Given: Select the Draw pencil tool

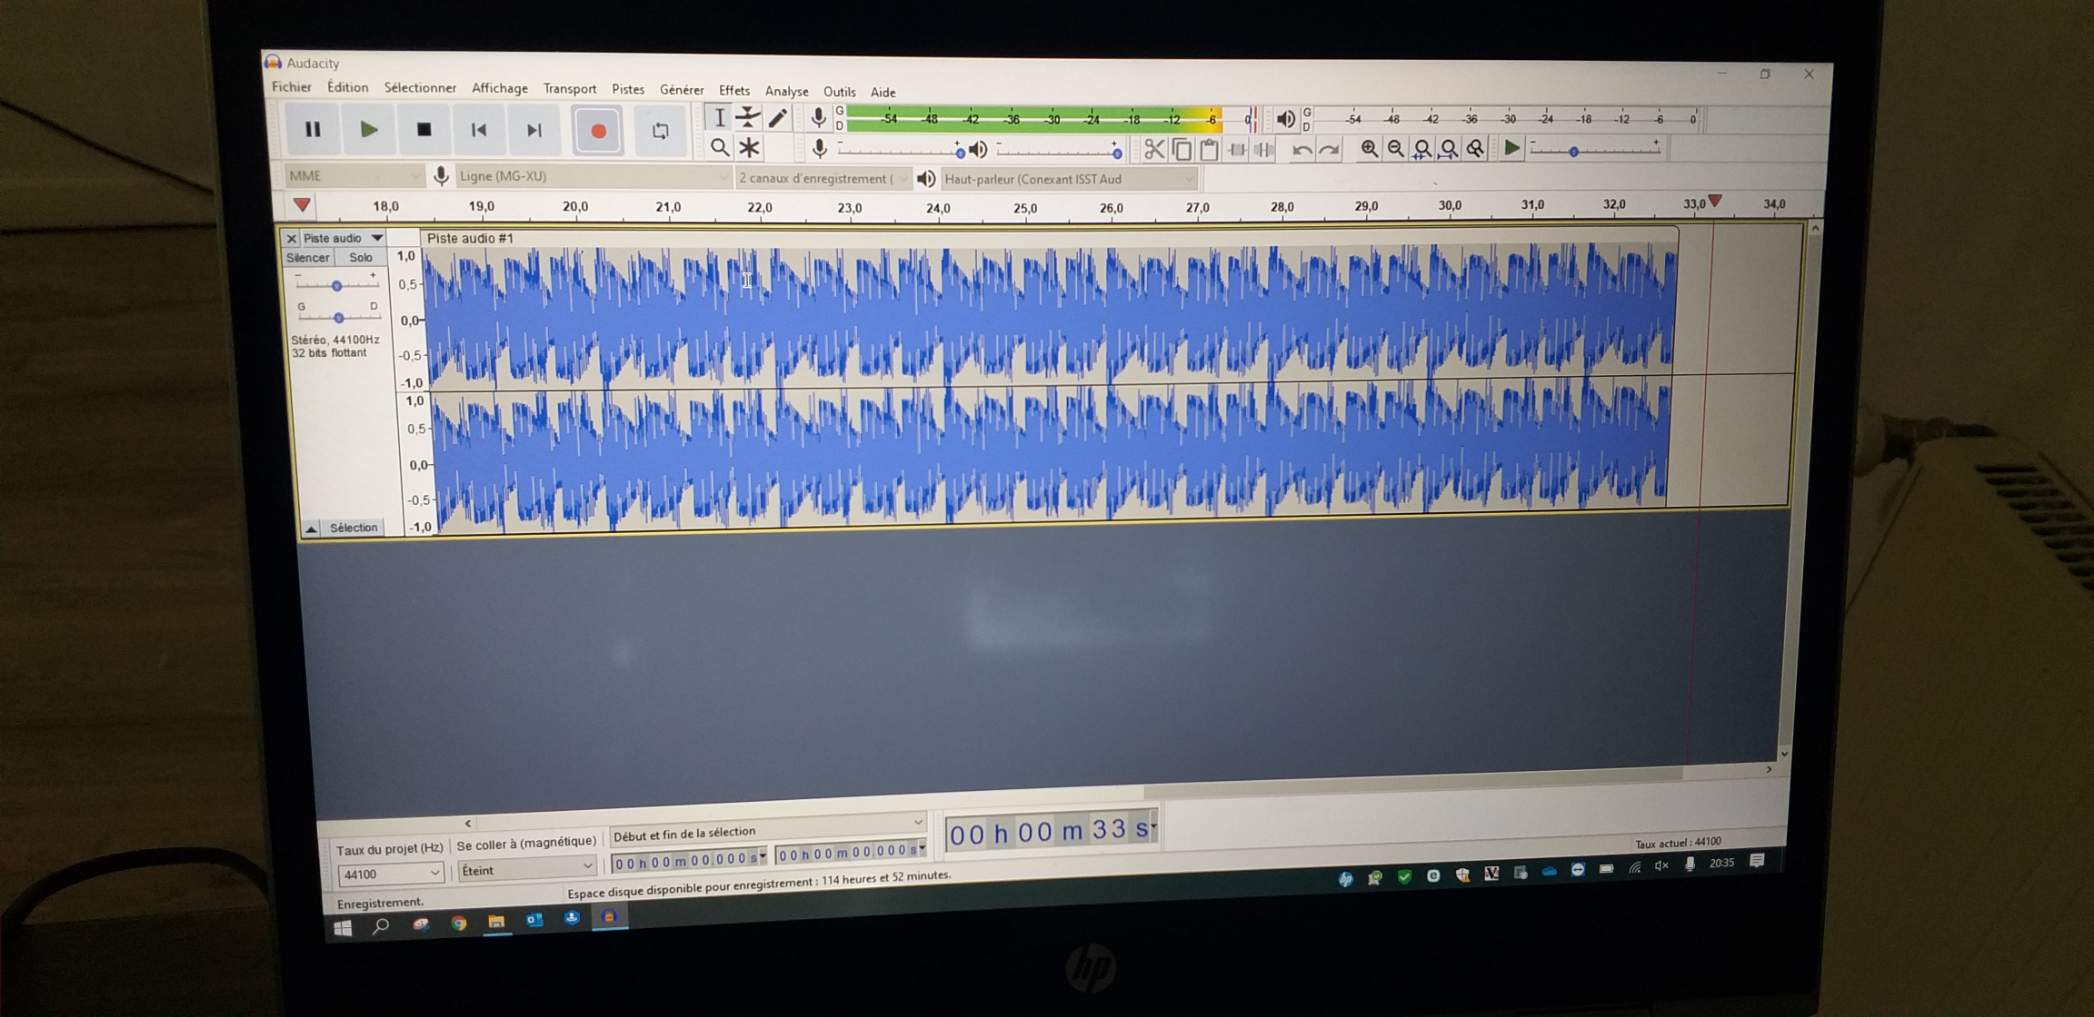Looking at the screenshot, I should (x=778, y=118).
